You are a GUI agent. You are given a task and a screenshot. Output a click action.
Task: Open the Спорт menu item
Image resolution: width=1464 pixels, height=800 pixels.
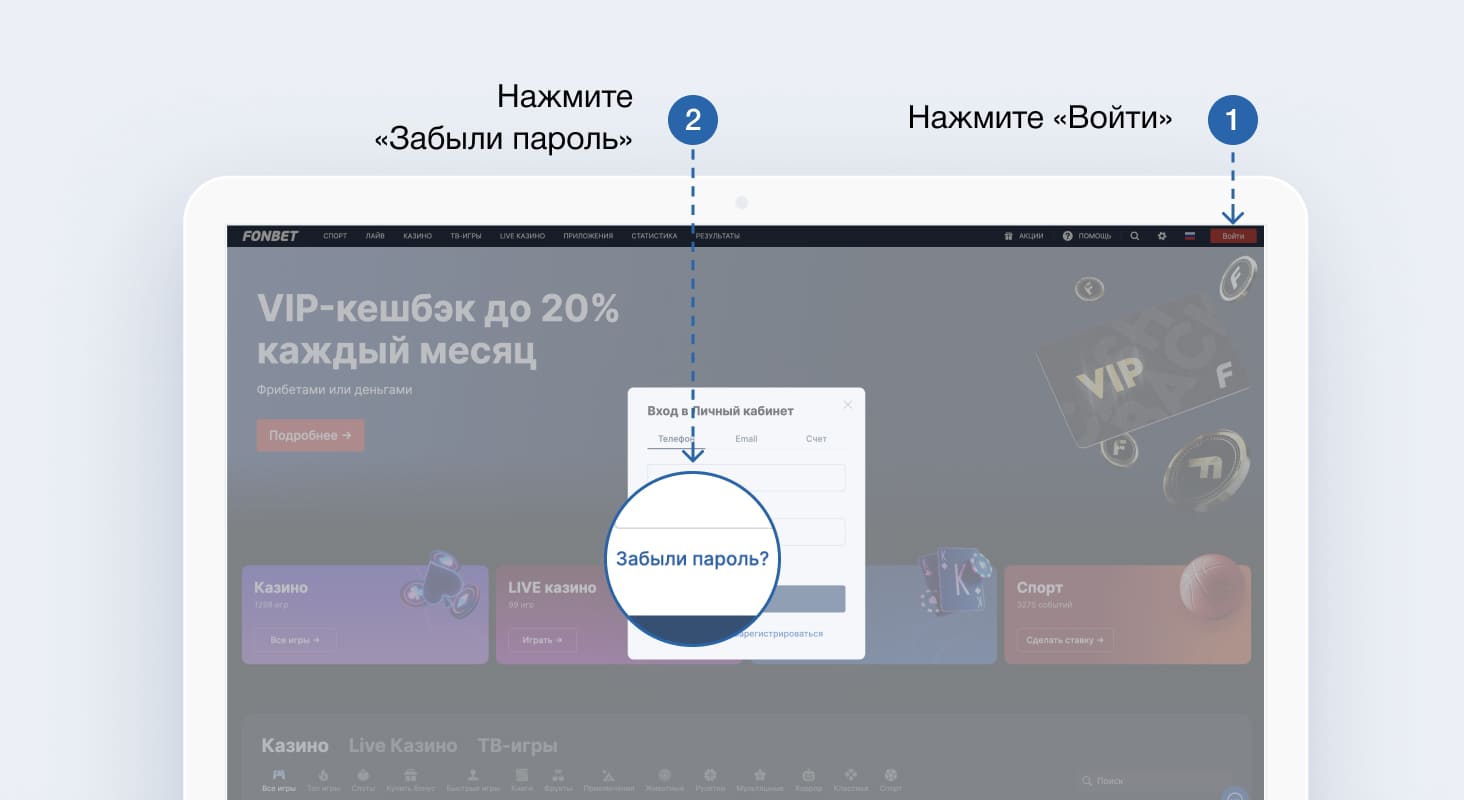coord(335,236)
